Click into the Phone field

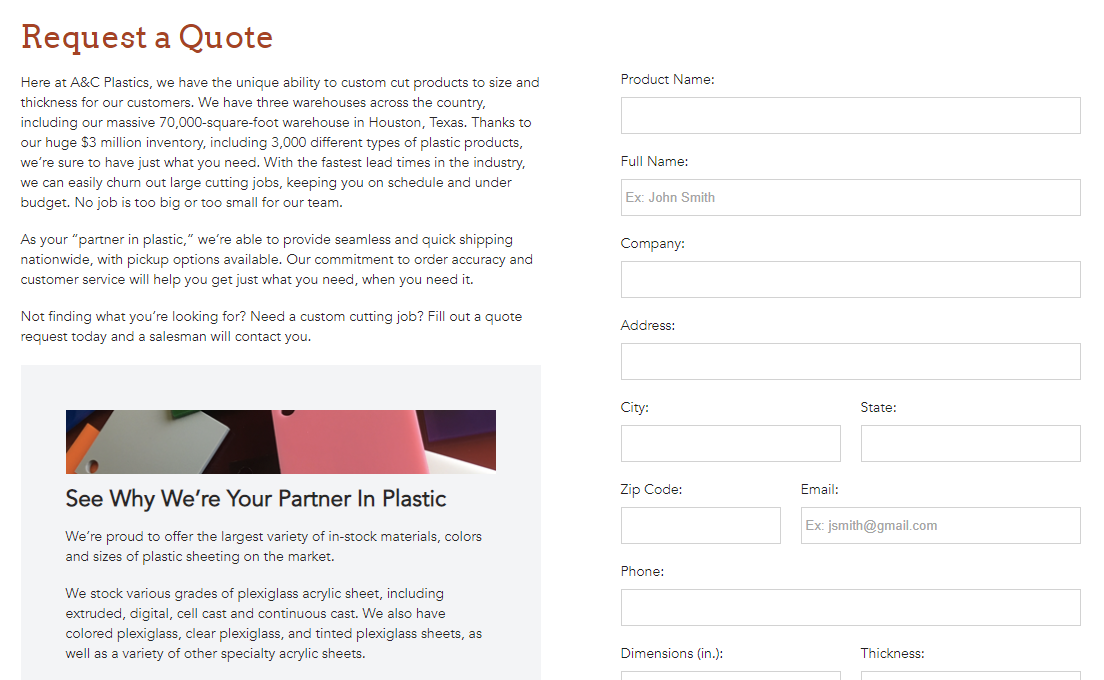click(x=850, y=608)
